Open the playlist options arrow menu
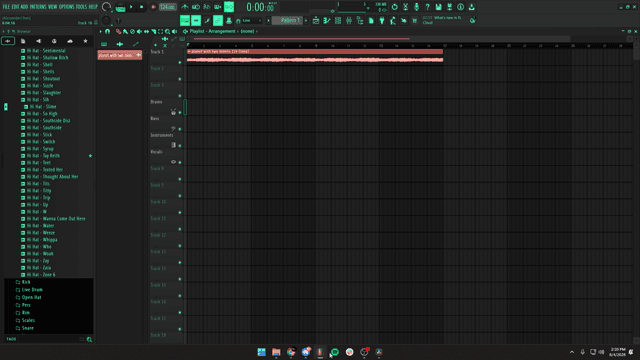This screenshot has width=640, height=360. tap(101, 31)
